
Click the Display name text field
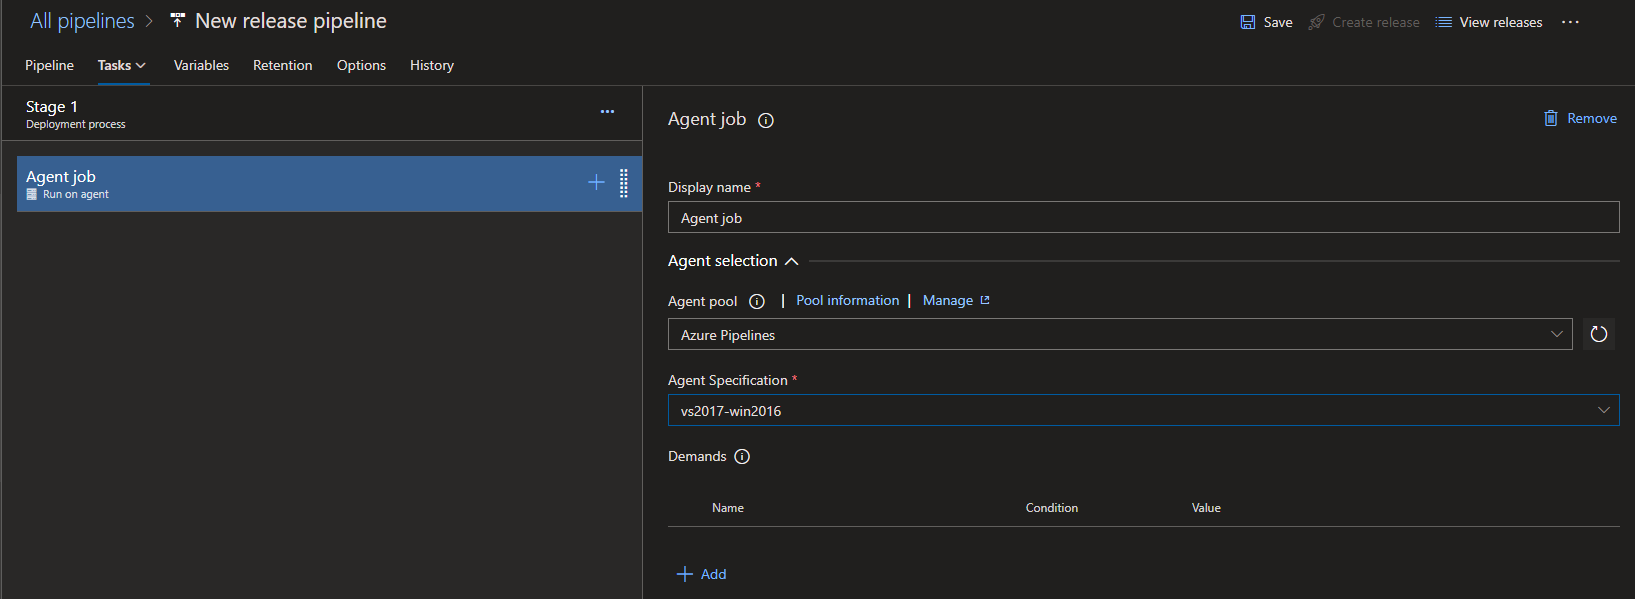(1142, 218)
